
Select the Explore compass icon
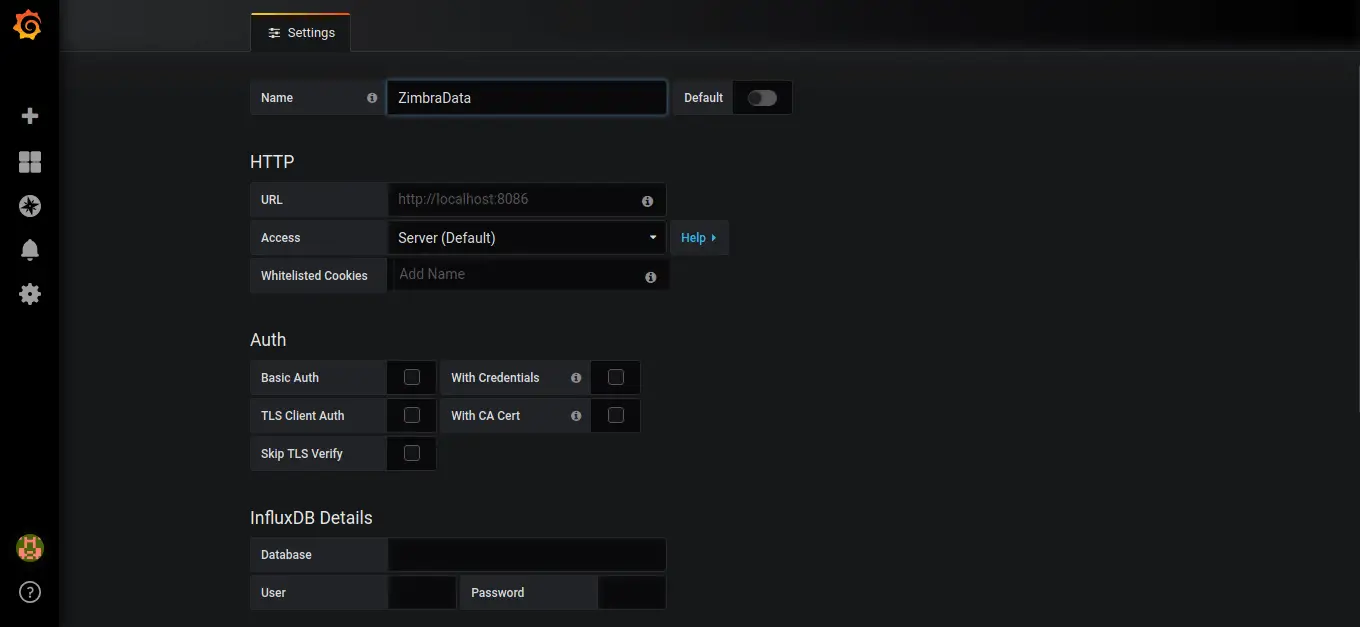tap(29, 206)
